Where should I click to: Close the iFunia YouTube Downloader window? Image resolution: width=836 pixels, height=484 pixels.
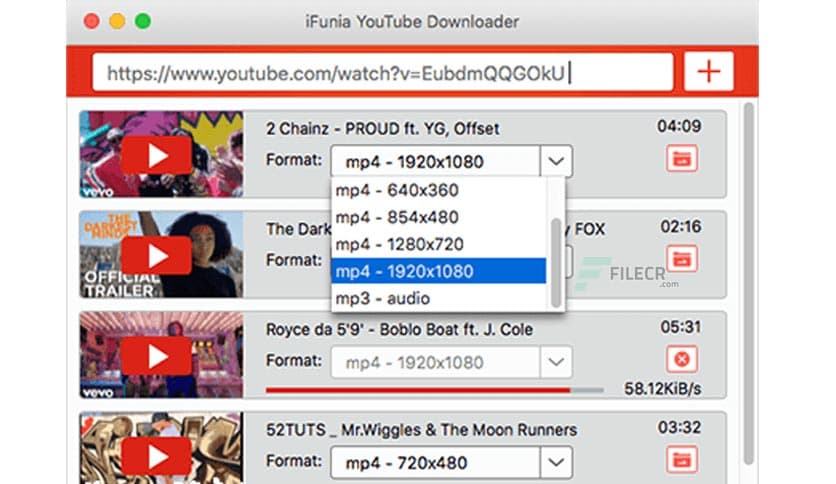coord(92,21)
